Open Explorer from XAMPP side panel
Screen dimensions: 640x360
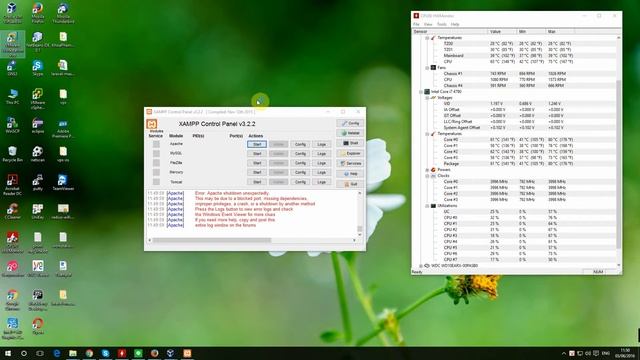[350, 153]
